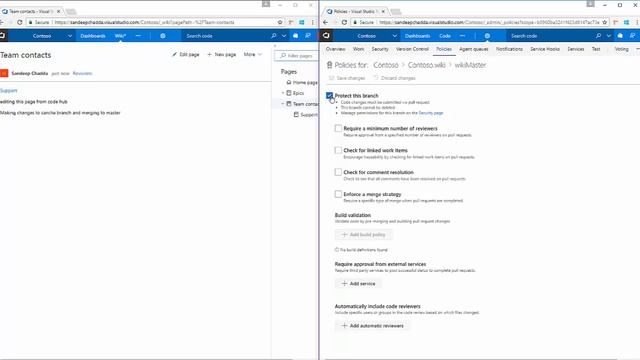
Task: Click search magnifier in wiki window header
Action: coord(273,36)
